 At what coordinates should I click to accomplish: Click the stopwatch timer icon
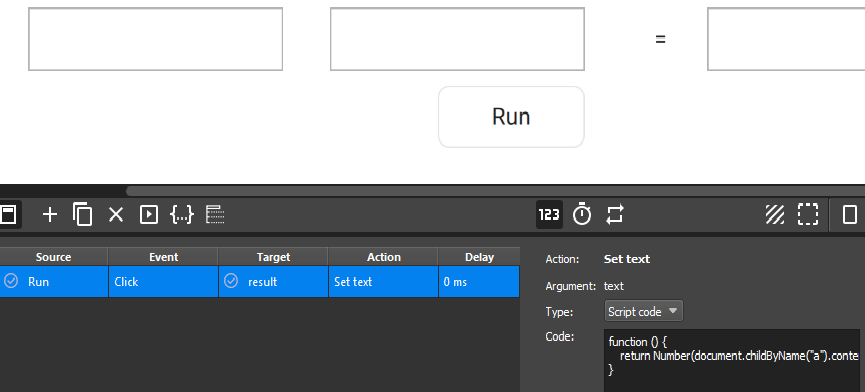[x=582, y=214]
